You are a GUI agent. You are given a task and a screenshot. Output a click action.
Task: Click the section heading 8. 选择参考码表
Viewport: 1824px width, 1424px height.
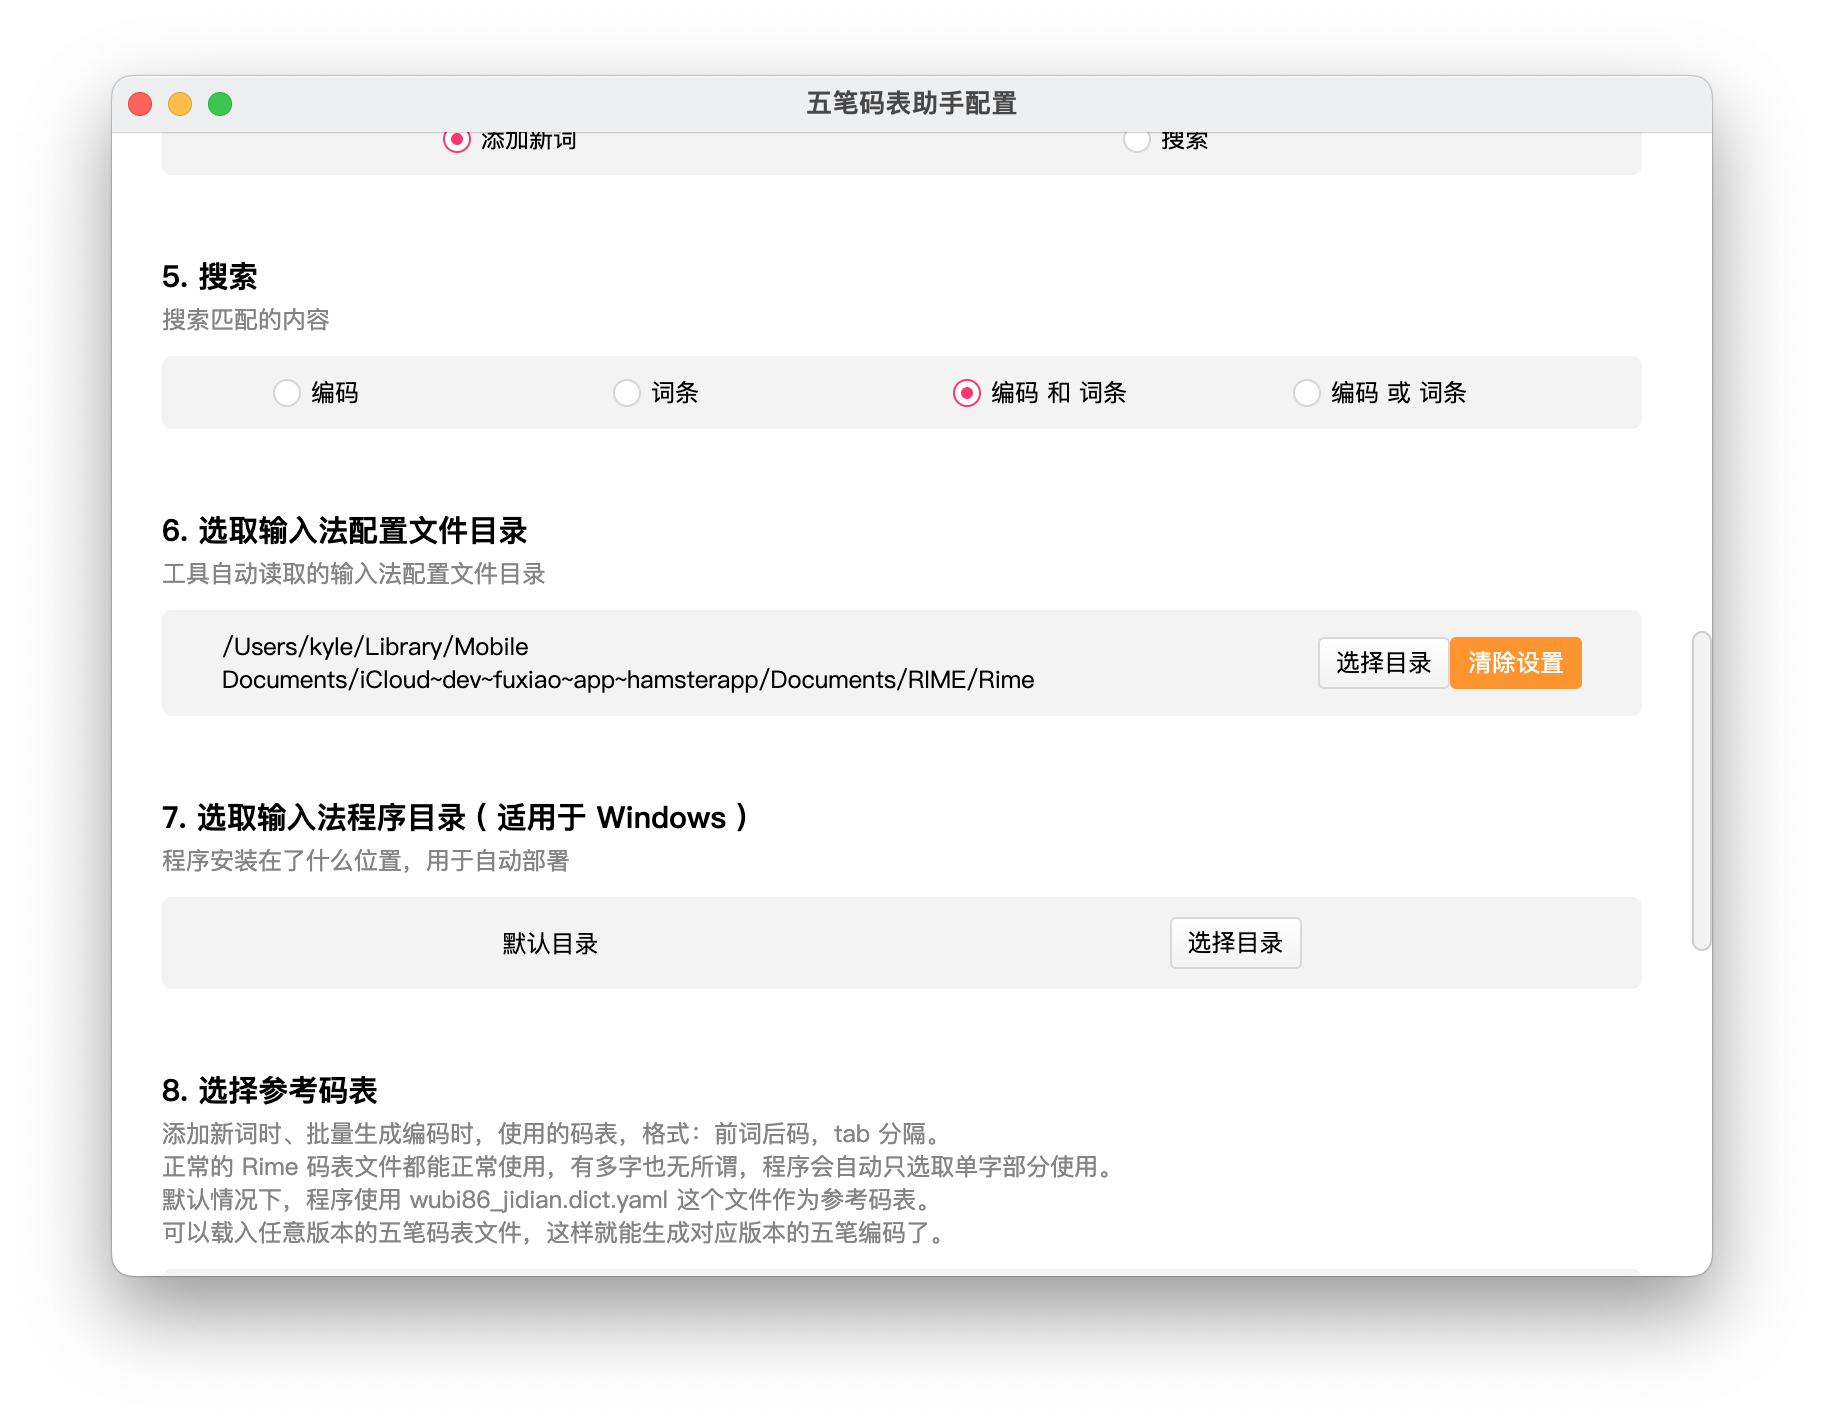click(271, 1090)
